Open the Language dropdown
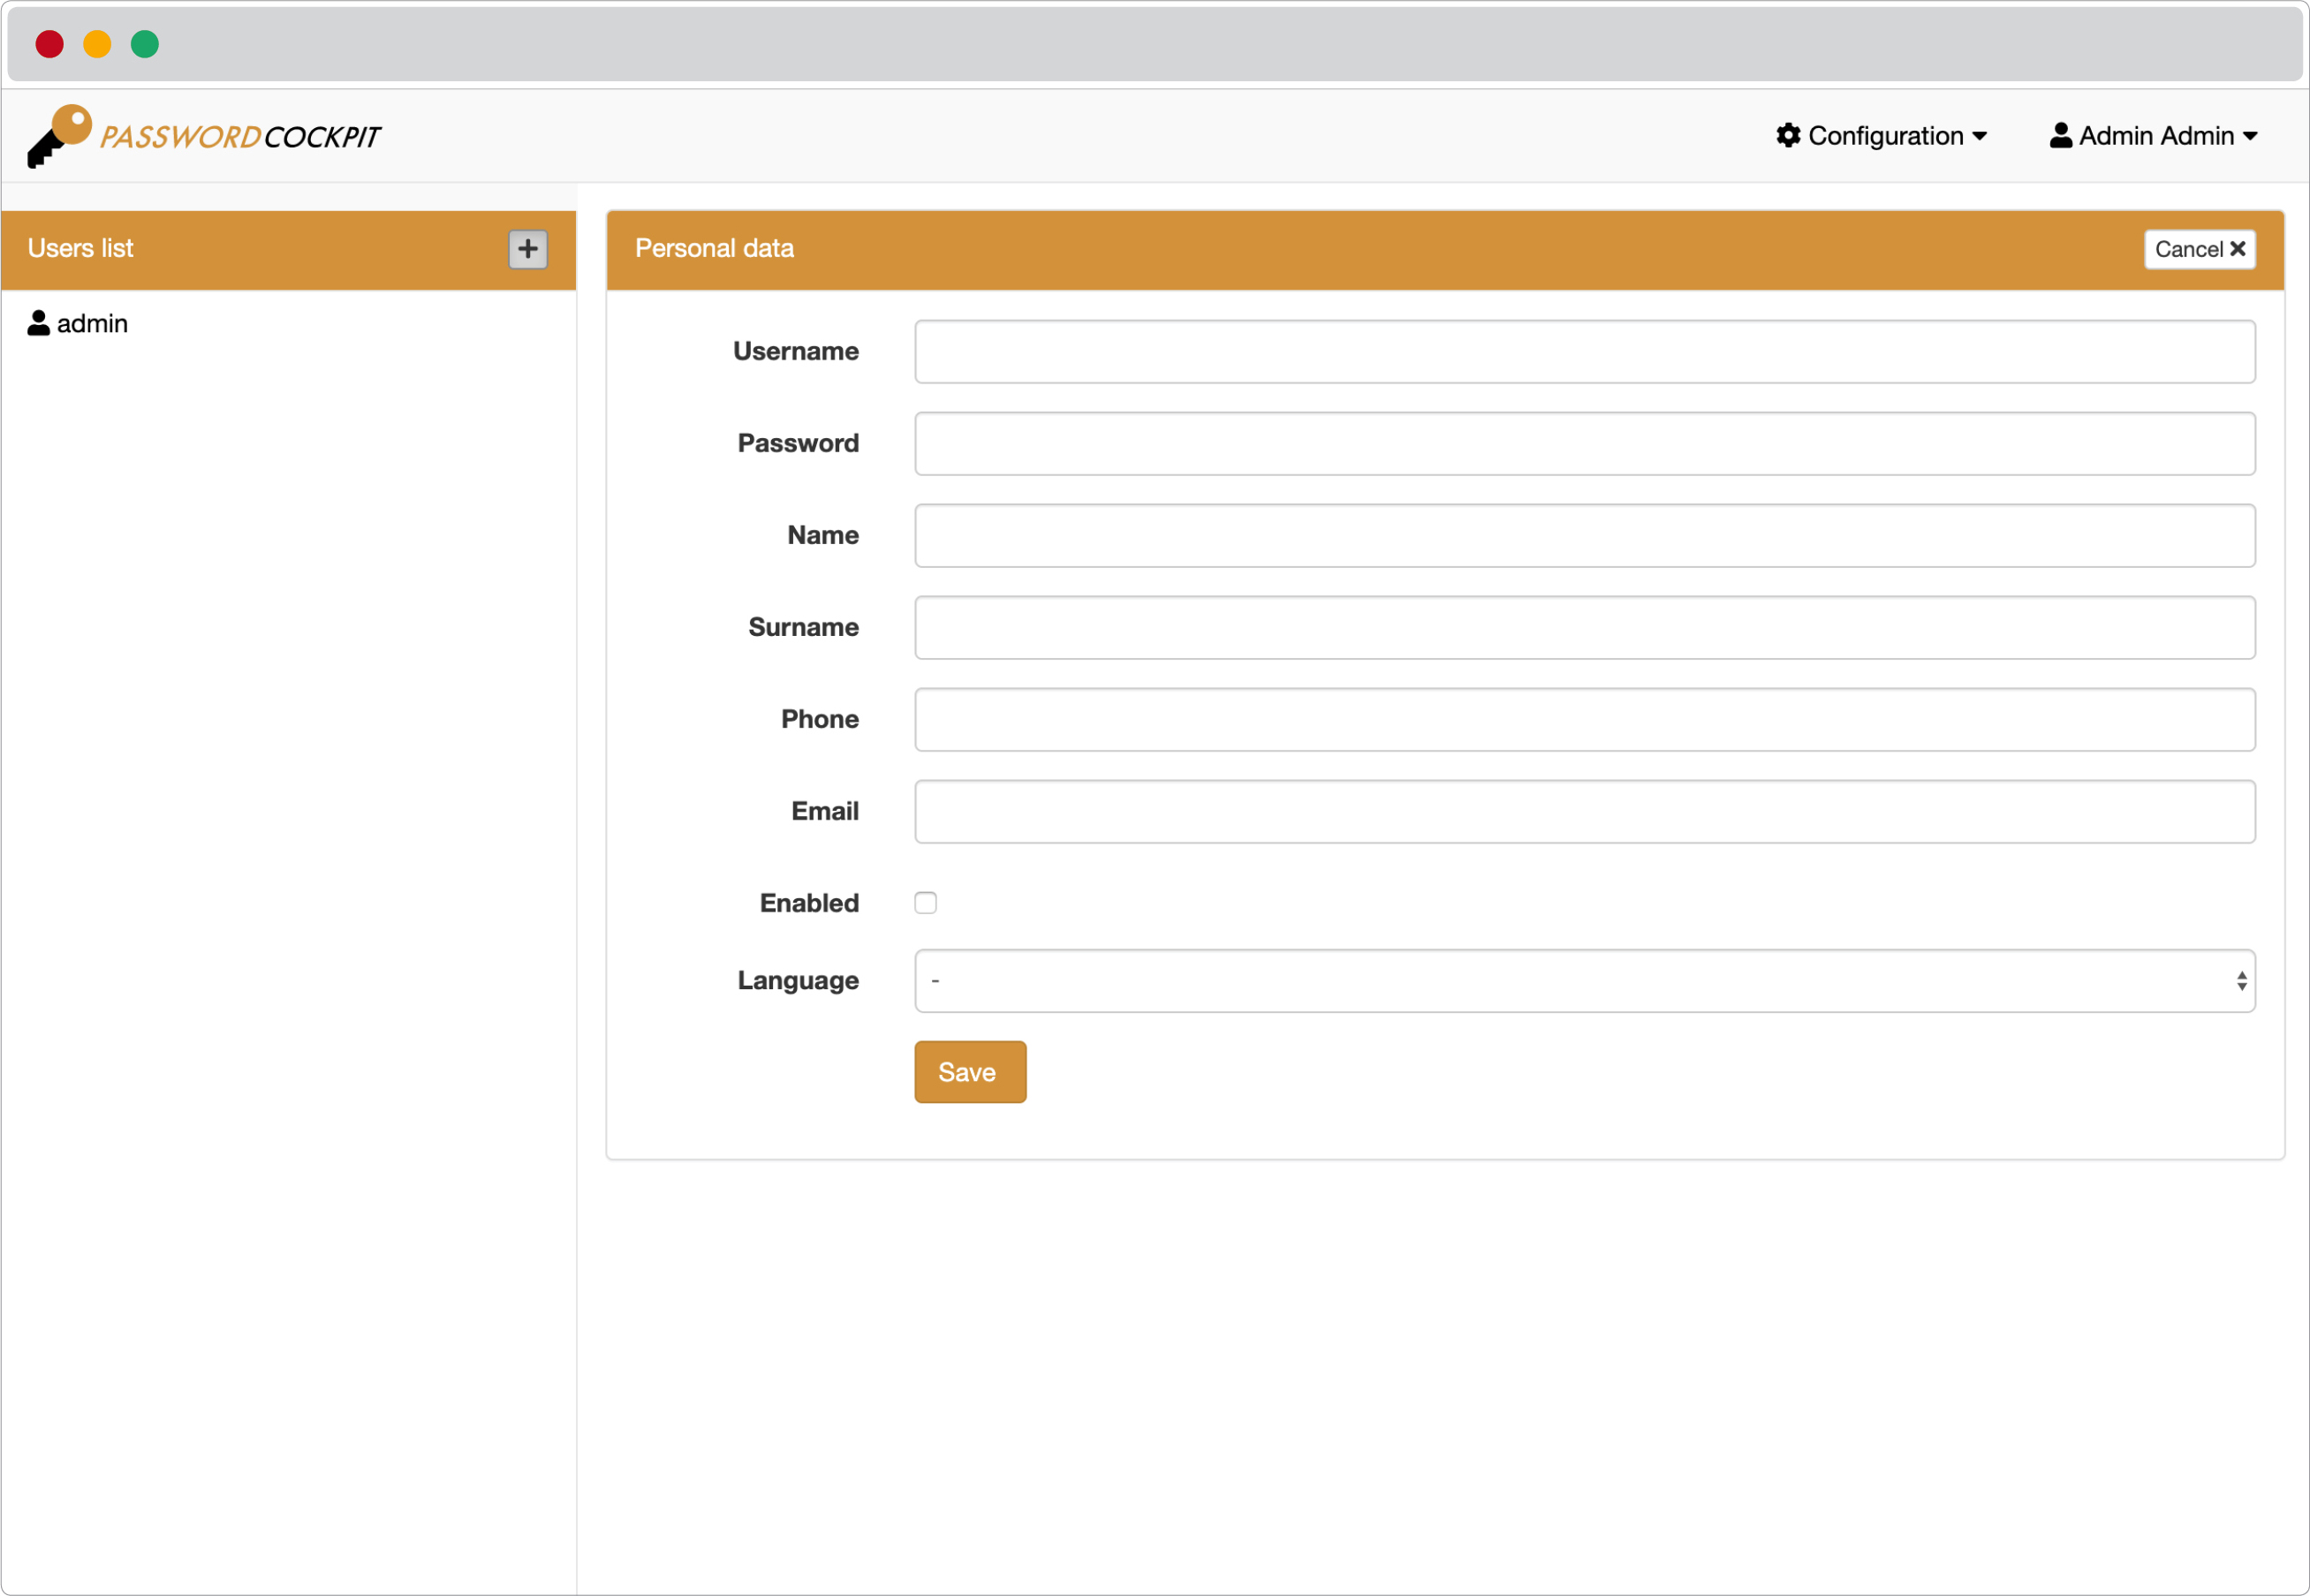This screenshot has width=2310, height=1596. 1584,981
